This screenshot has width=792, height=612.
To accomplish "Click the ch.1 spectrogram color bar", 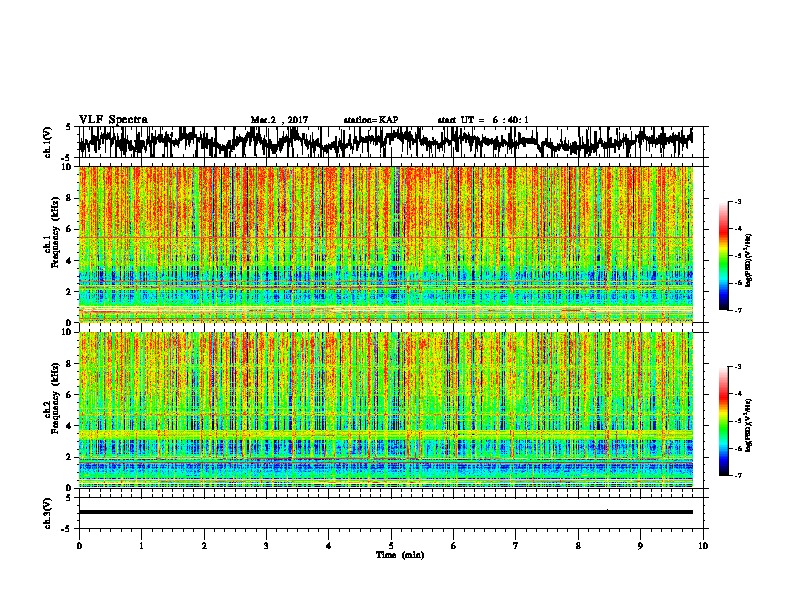I will (x=723, y=256).
